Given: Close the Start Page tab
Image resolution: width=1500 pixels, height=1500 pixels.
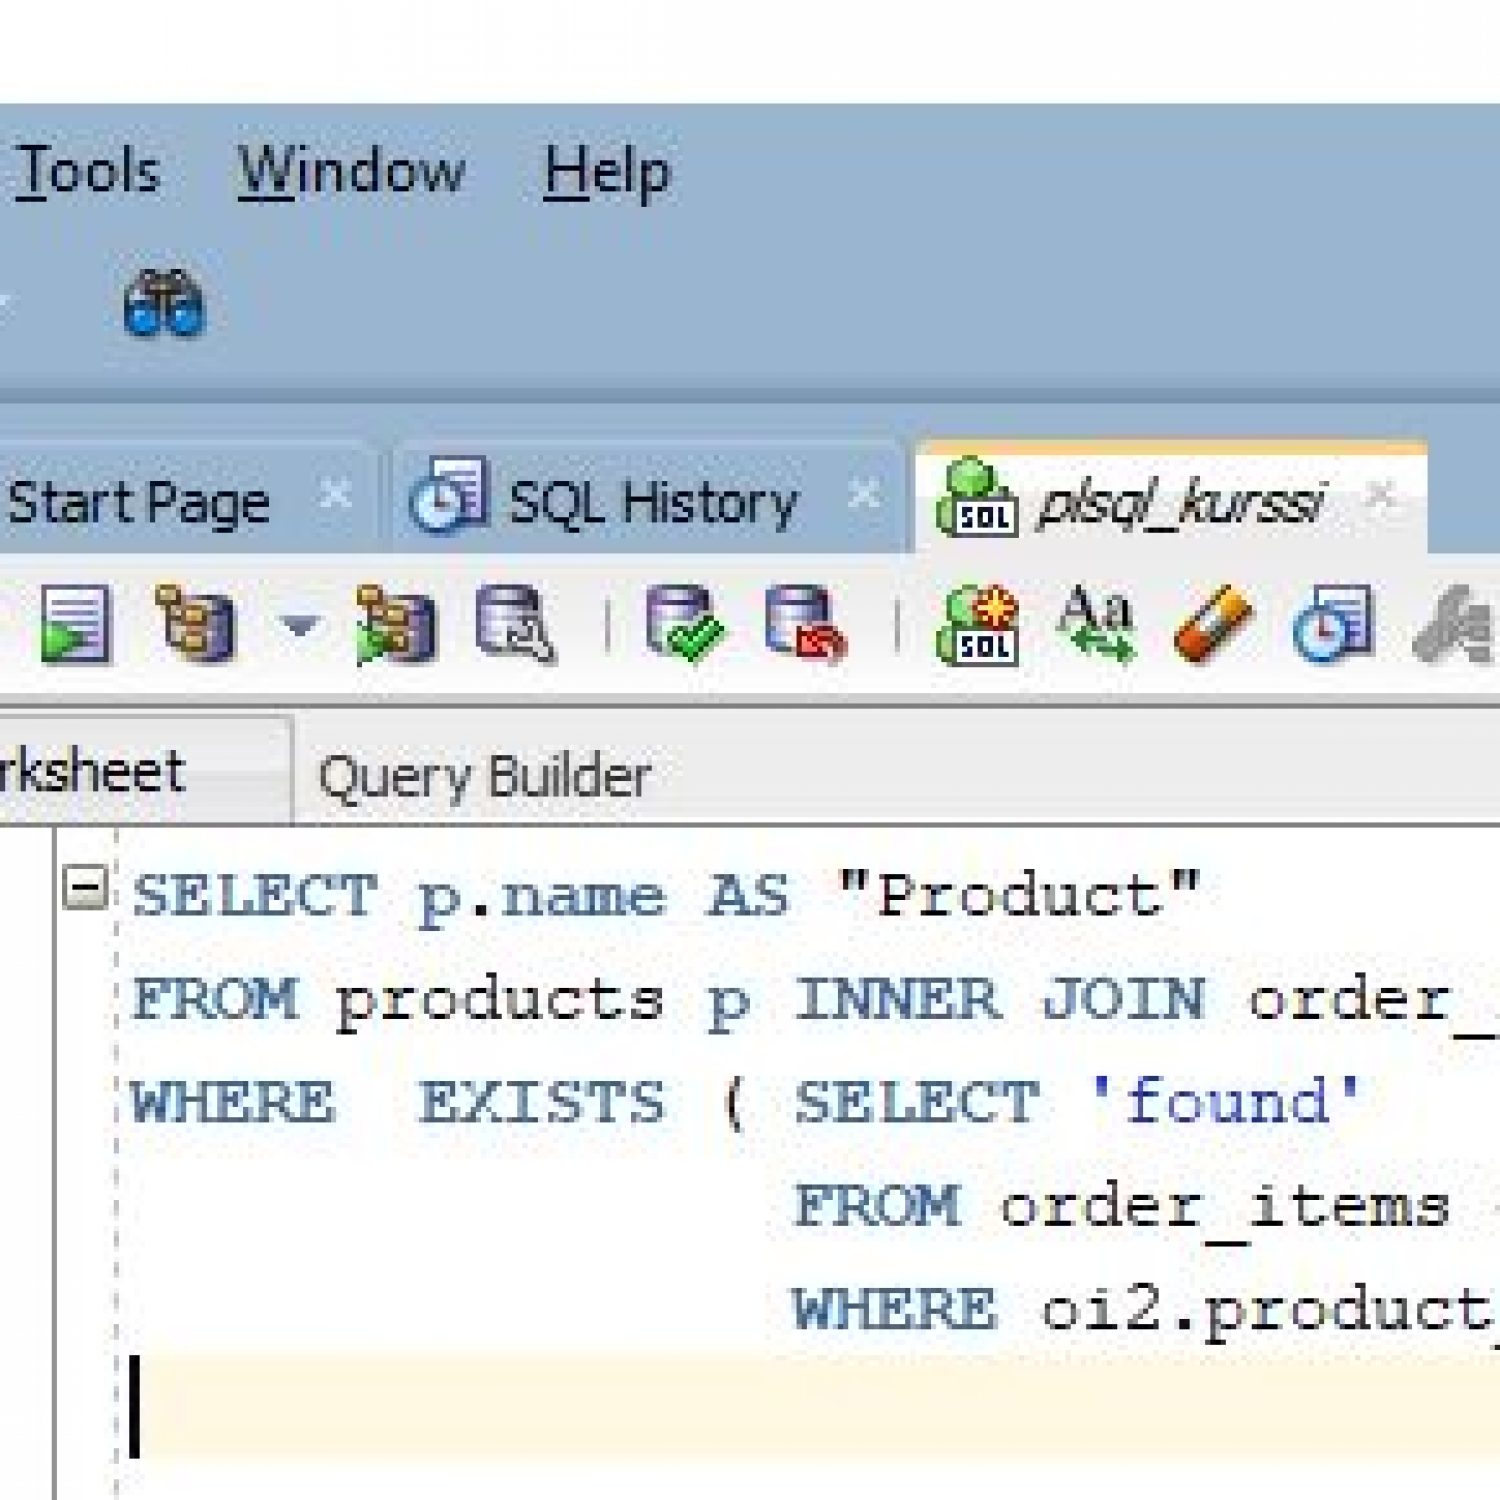Looking at the screenshot, I should (x=335, y=495).
